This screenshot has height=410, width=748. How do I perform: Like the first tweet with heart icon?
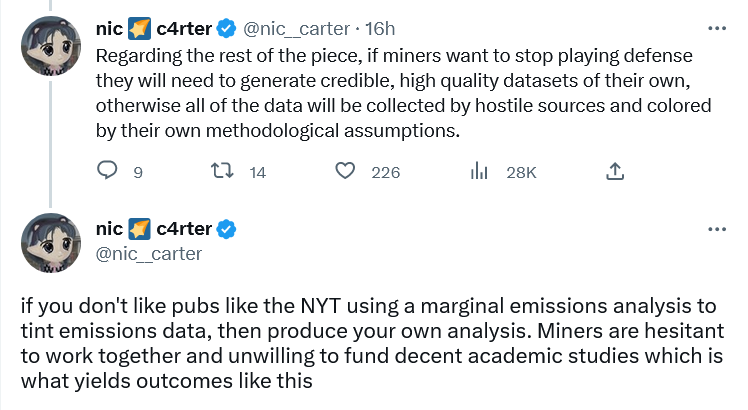point(345,172)
